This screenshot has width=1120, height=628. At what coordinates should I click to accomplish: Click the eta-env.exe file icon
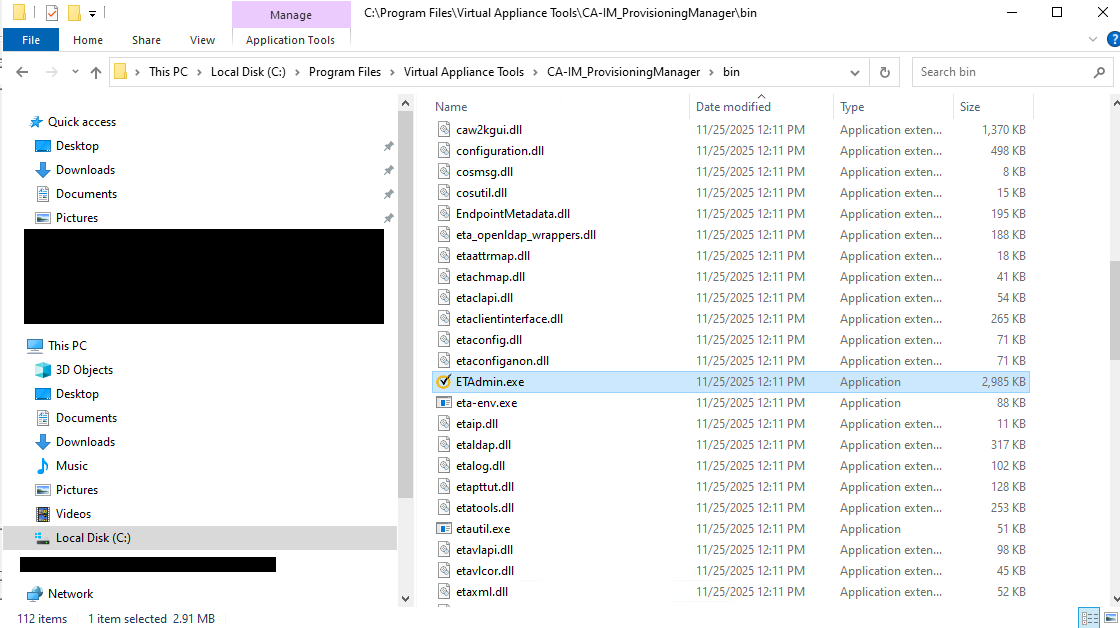point(444,403)
